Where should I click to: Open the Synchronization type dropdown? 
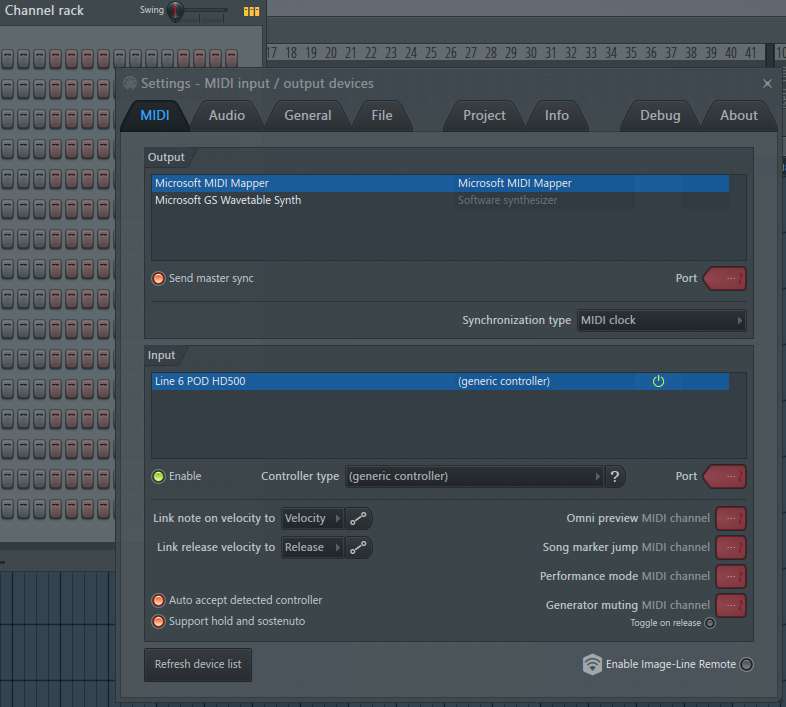(661, 320)
